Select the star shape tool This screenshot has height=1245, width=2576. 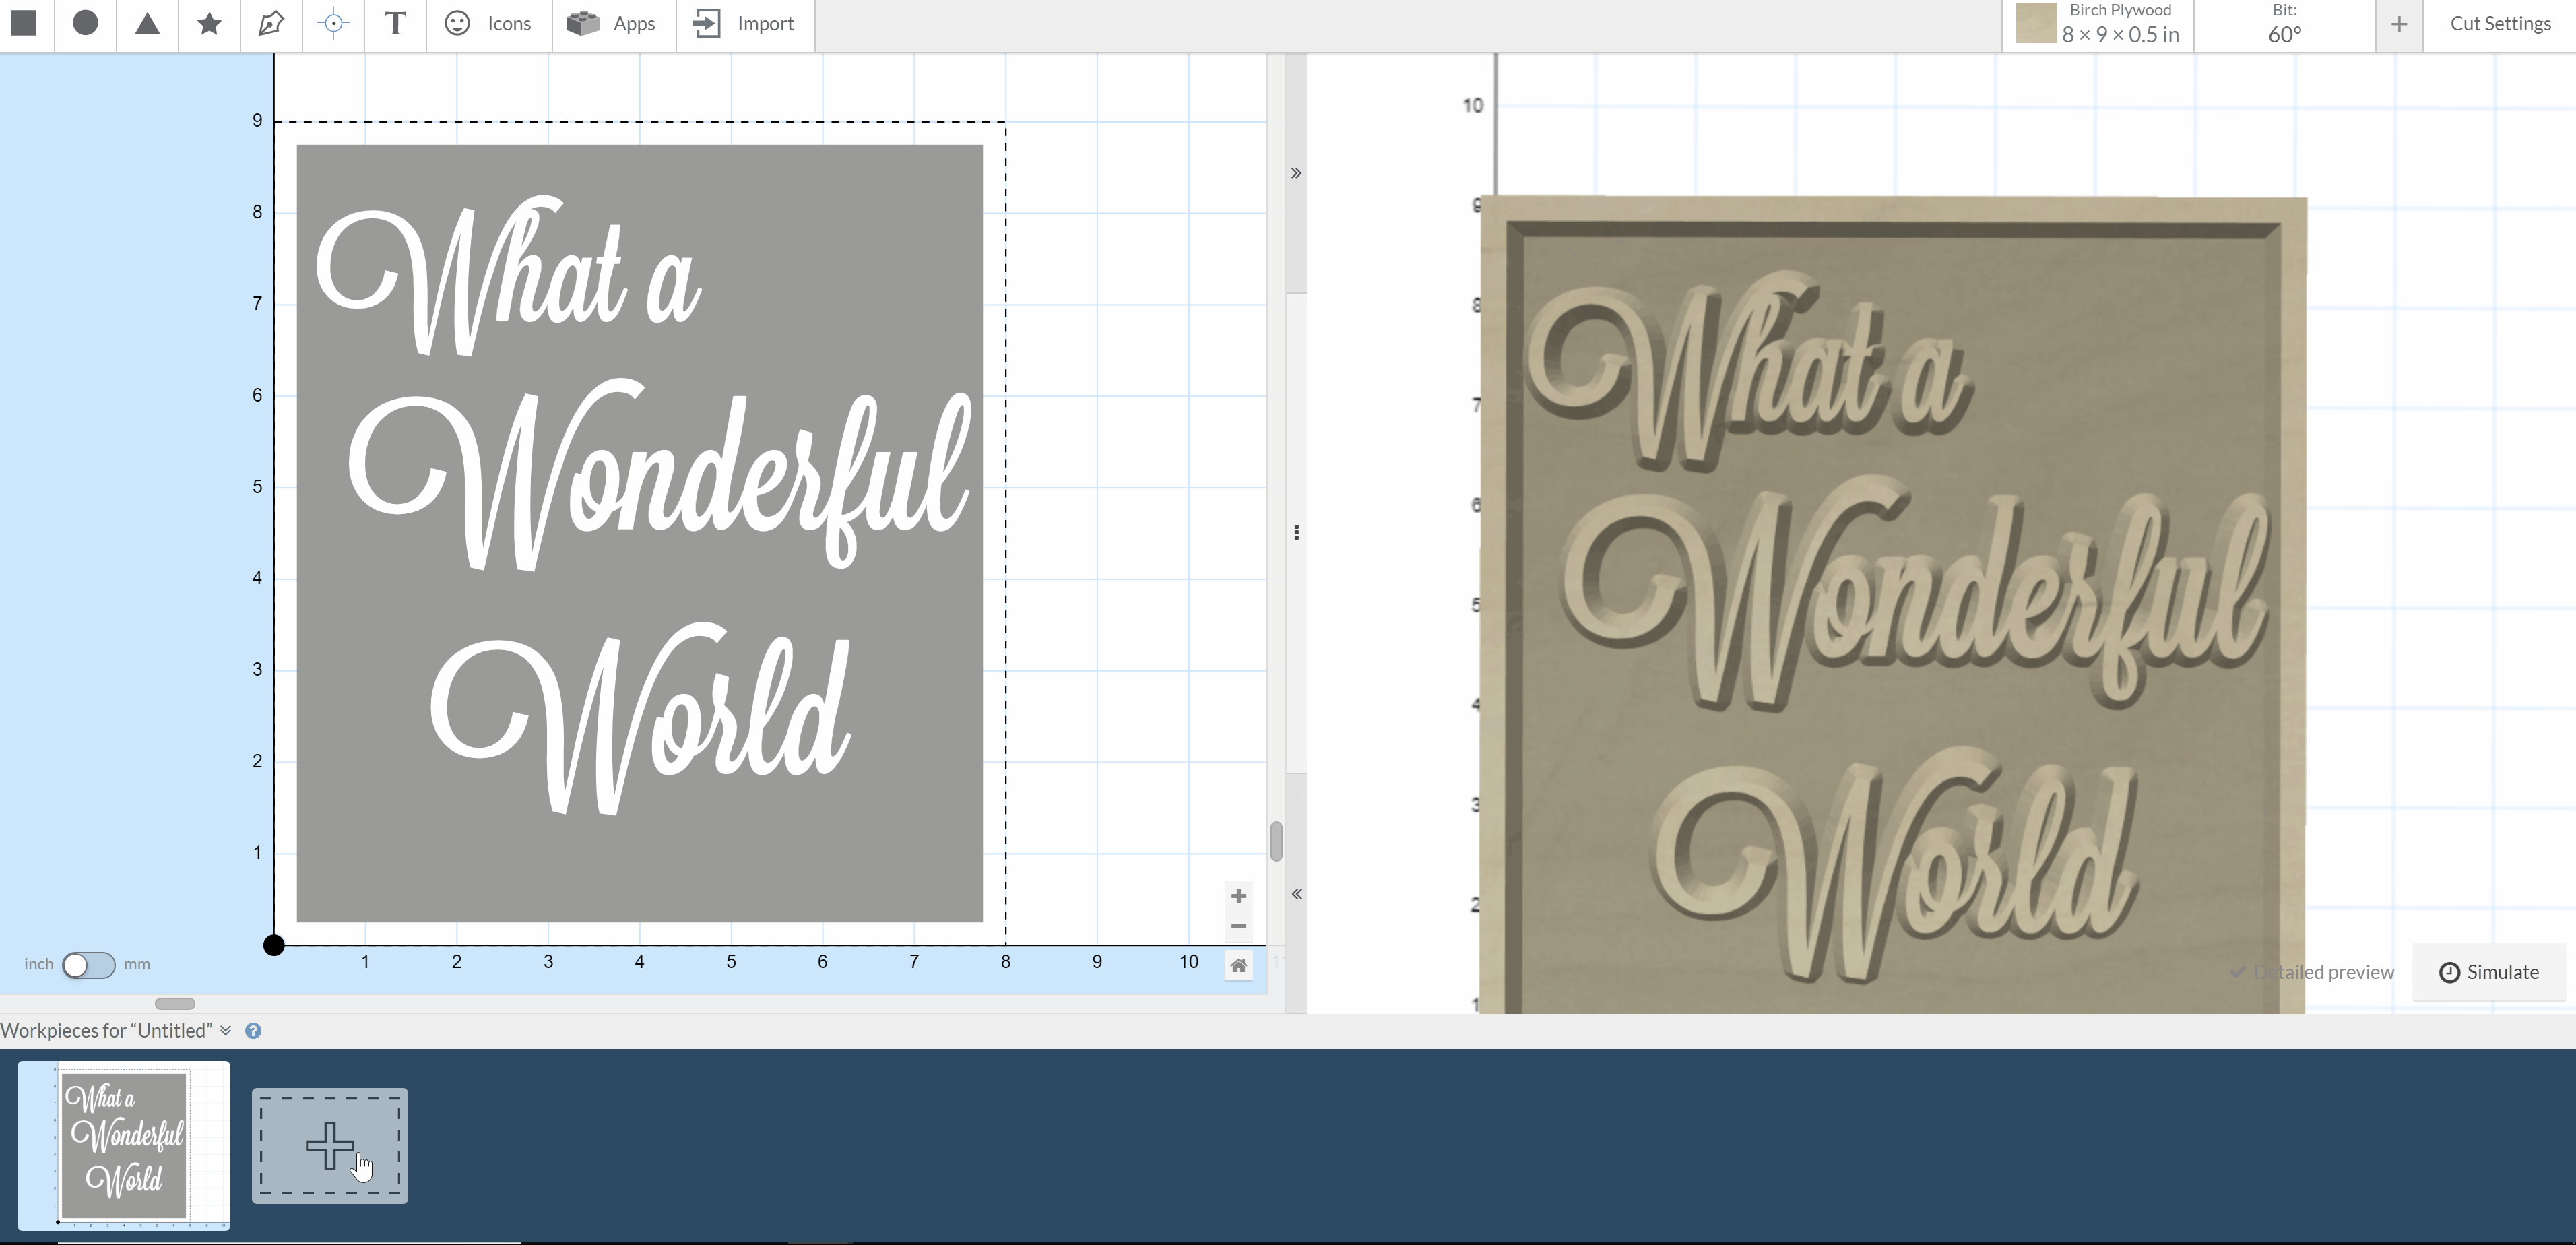[x=209, y=23]
